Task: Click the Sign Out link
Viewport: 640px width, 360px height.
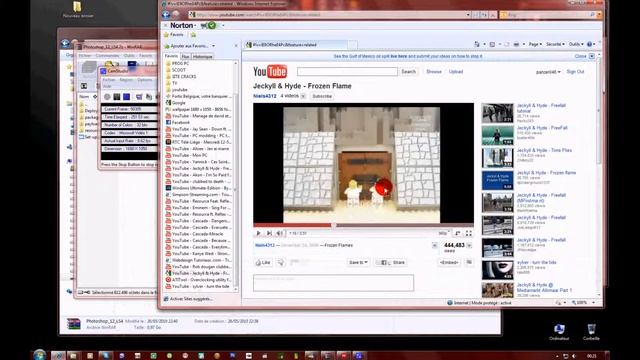Action: 575,72
